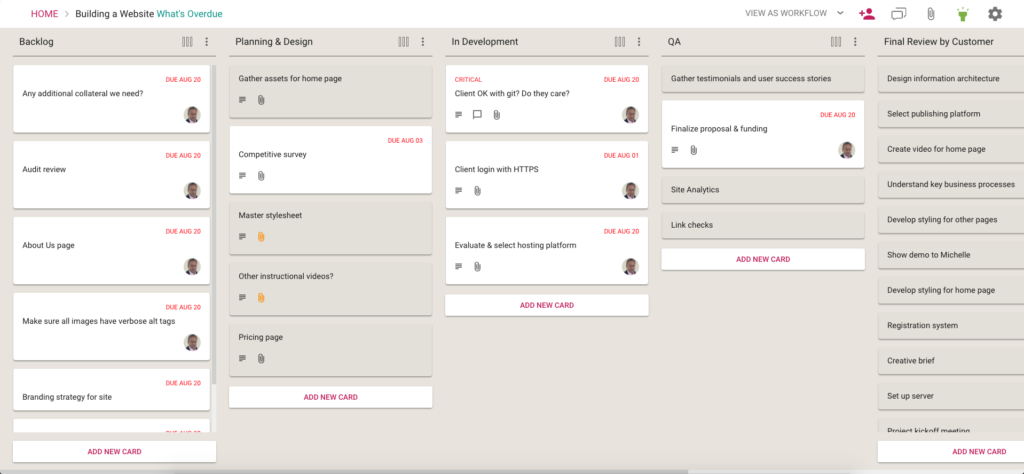Click the What's Overdue filter link

click(x=189, y=14)
